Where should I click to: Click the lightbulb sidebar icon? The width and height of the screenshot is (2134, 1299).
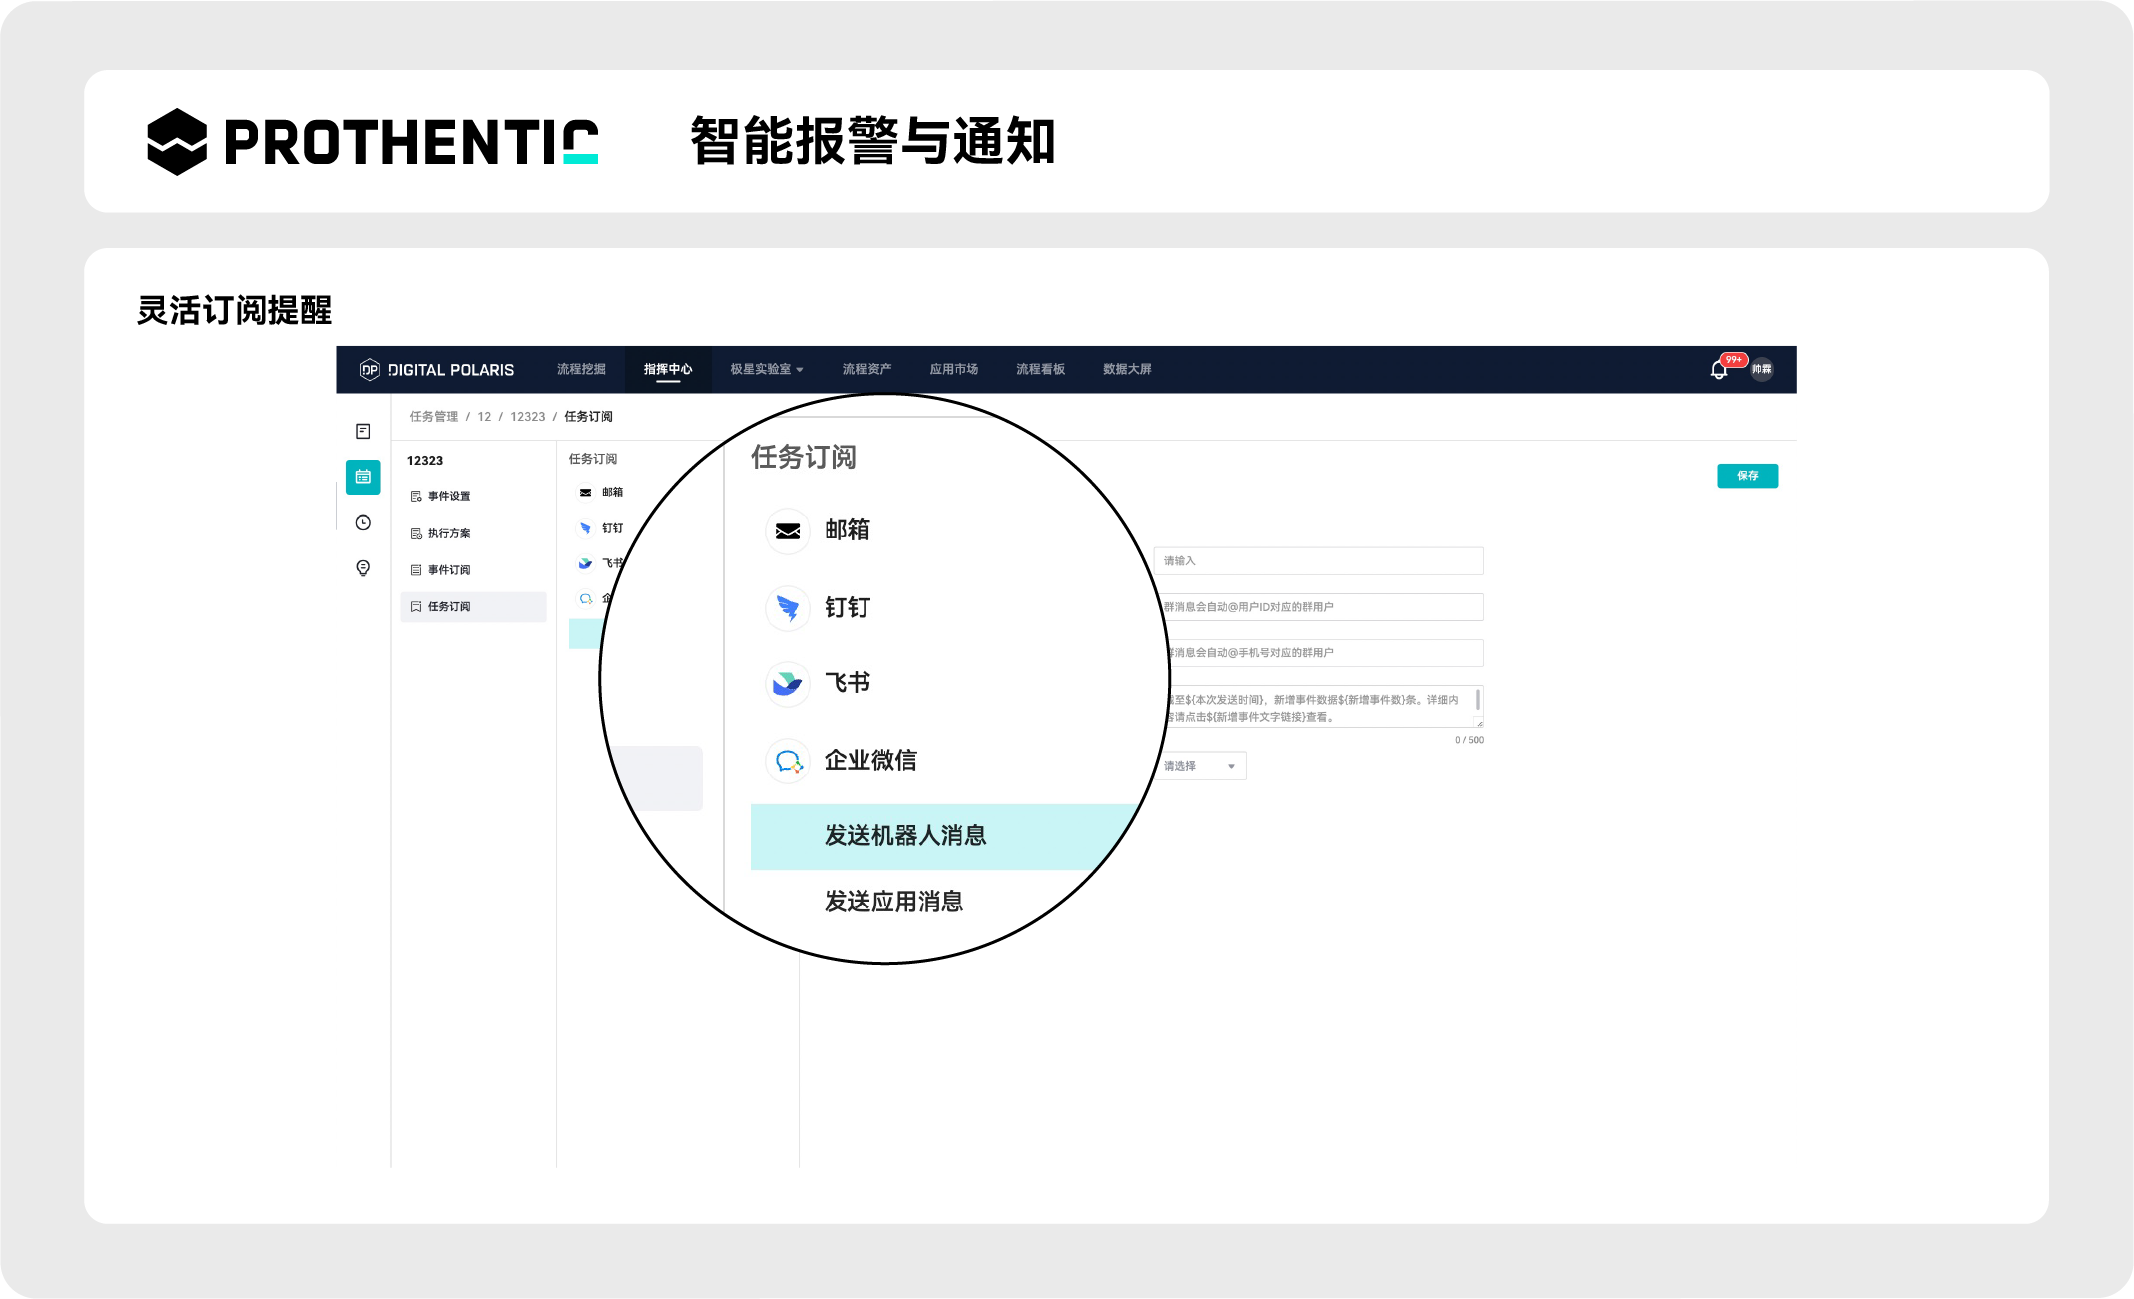363,568
